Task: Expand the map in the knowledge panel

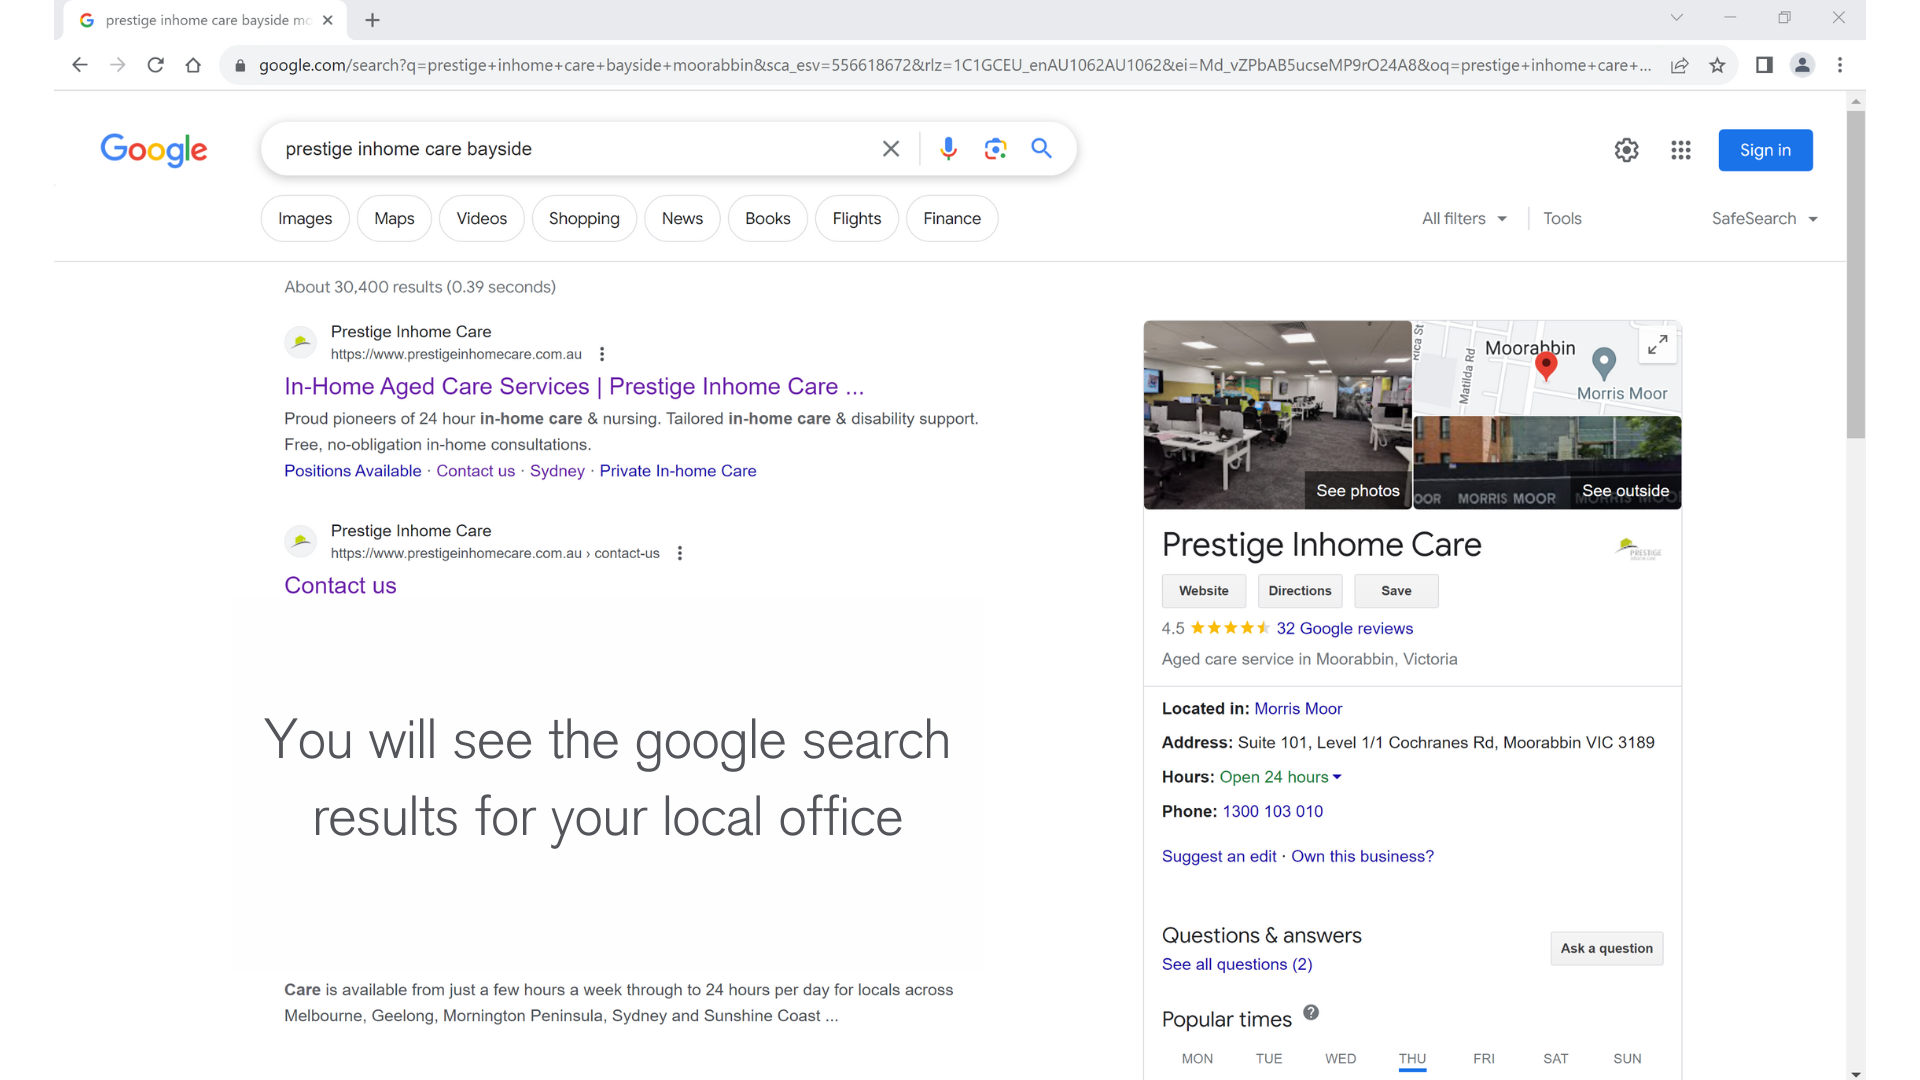Action: pyautogui.click(x=1657, y=345)
